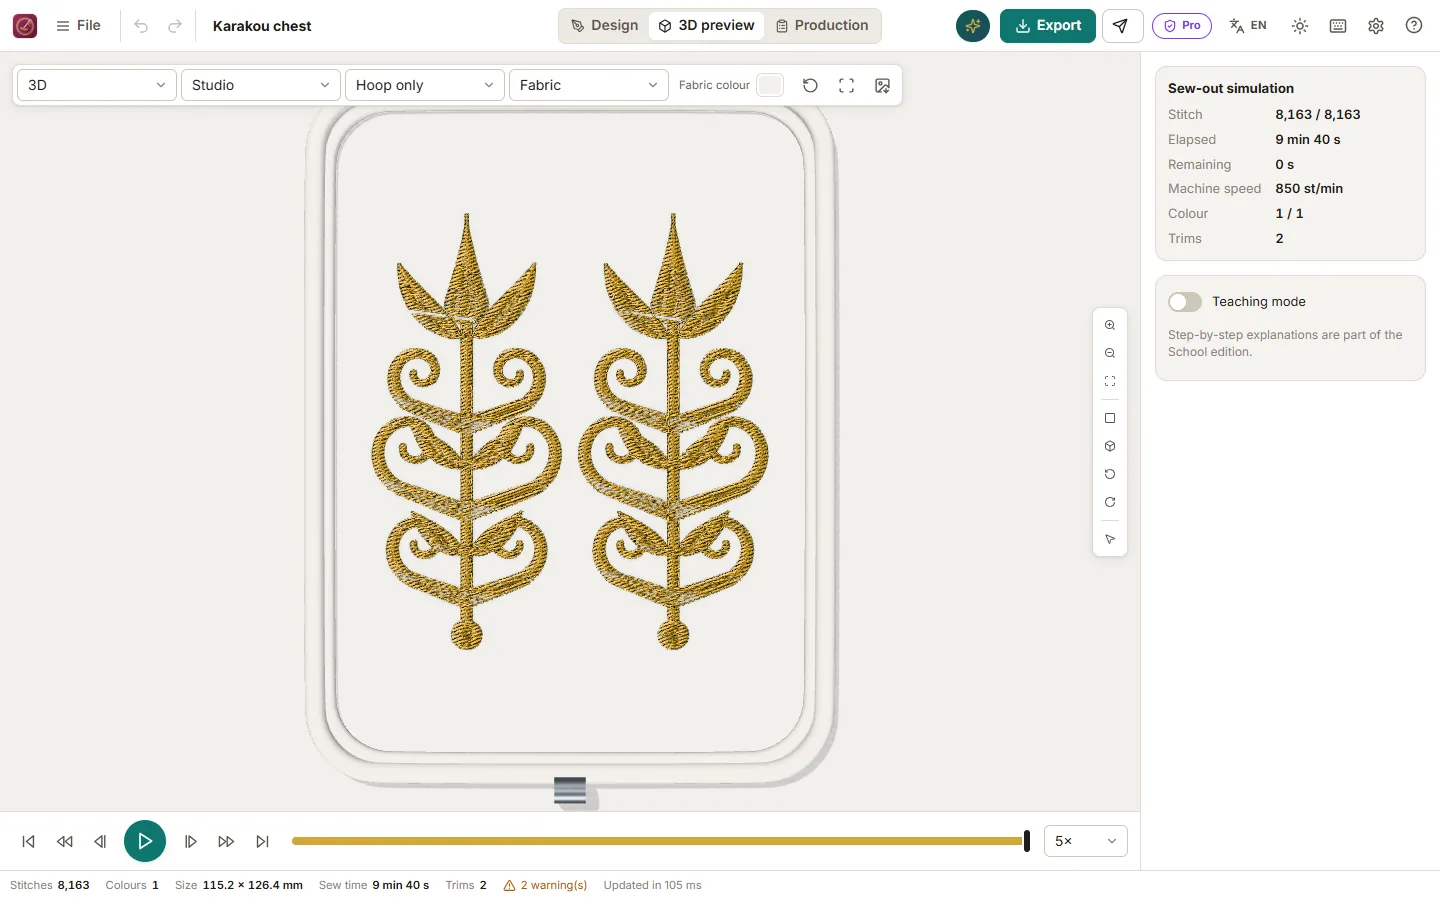The width and height of the screenshot is (1440, 900).
Task: Rotate view counter-clockwise in side toolbar
Action: [1110, 474]
